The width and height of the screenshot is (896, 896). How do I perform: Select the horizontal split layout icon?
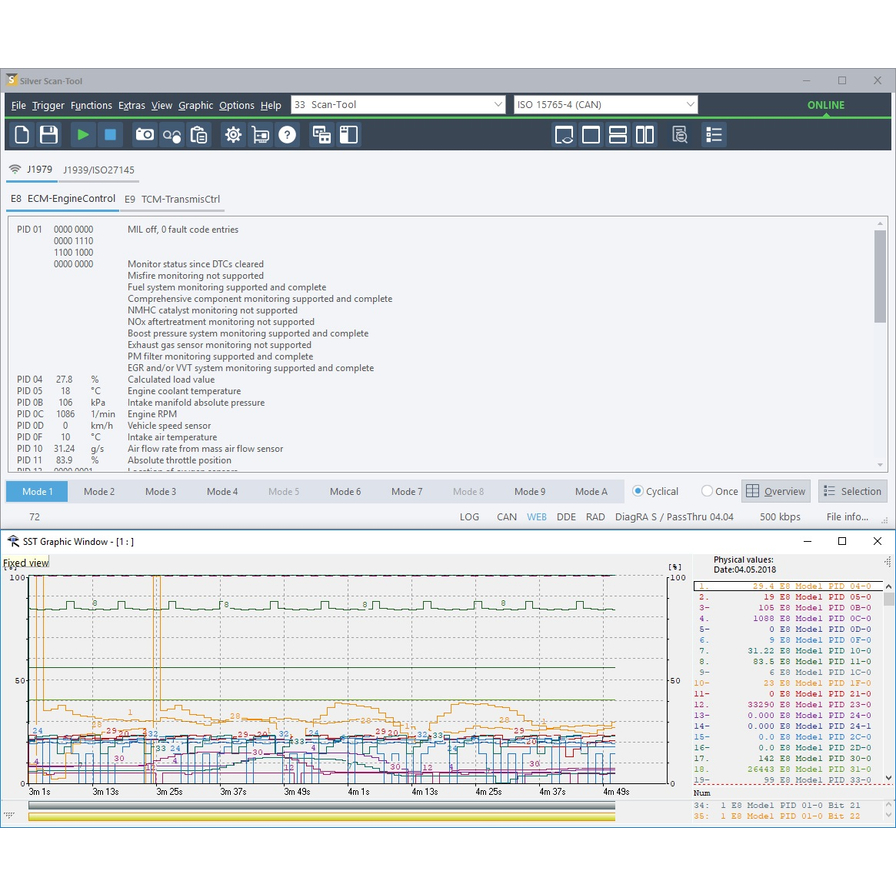[x=618, y=134]
